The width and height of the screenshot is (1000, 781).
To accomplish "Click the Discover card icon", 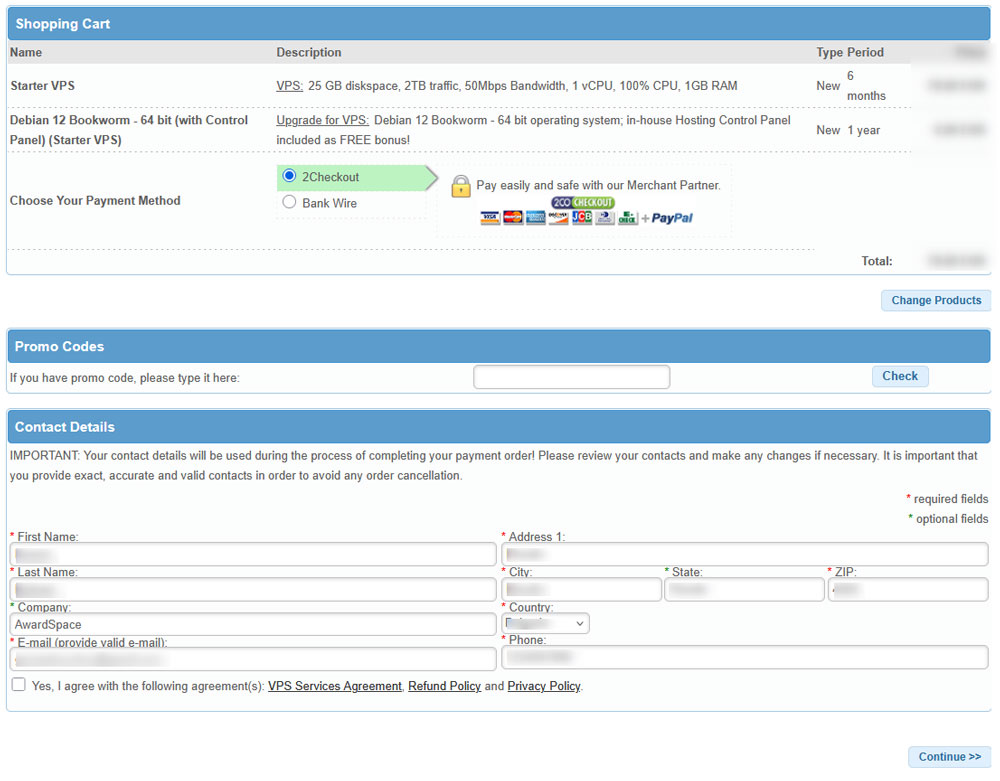I will click(558, 218).
